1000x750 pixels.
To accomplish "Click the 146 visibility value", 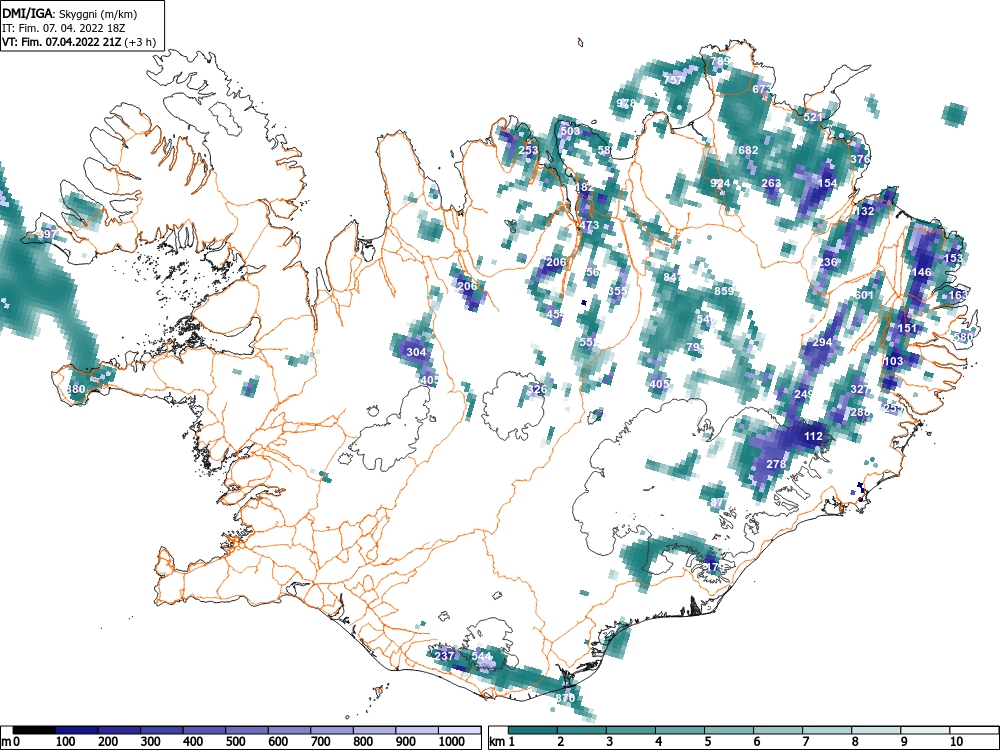I will pos(922,272).
